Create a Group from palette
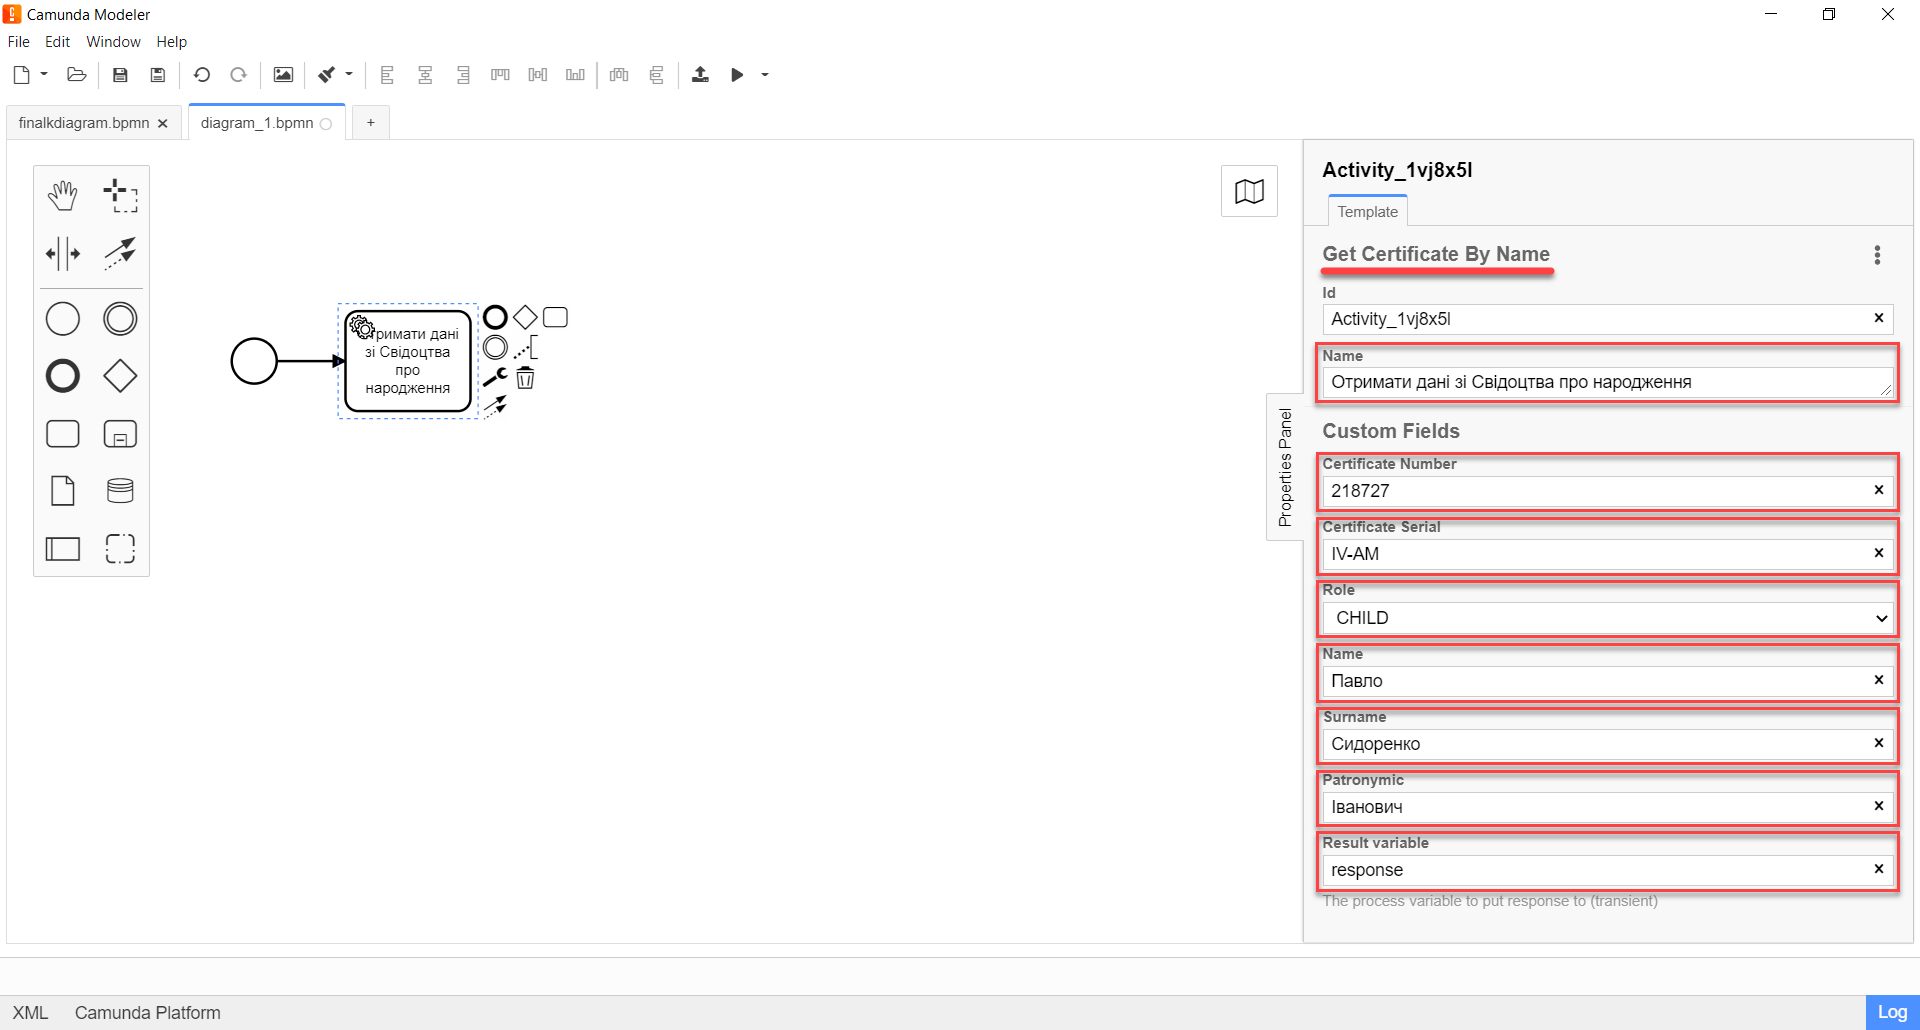Screen dimensions: 1920x1030 120,548
